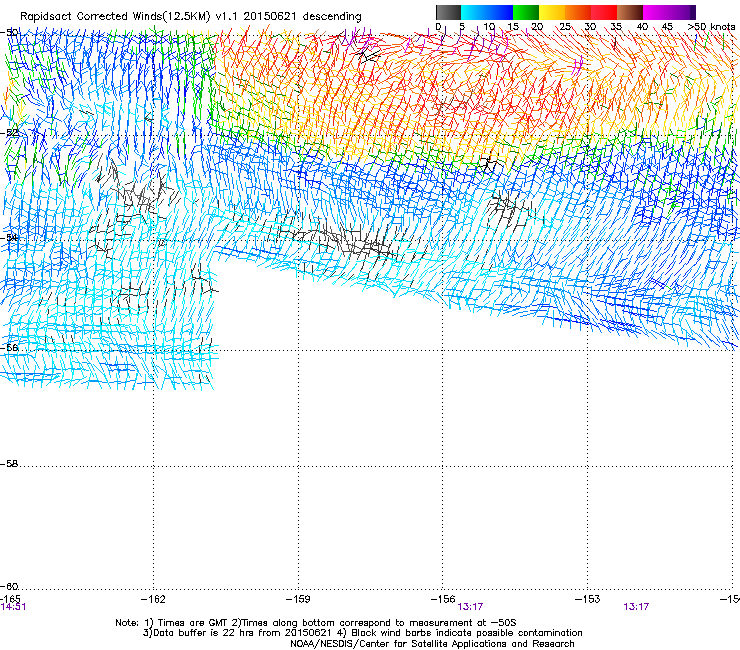Click the orange 25-30 knots legend swatch
Viewport: 740px width, 650px height.
(578, 12)
